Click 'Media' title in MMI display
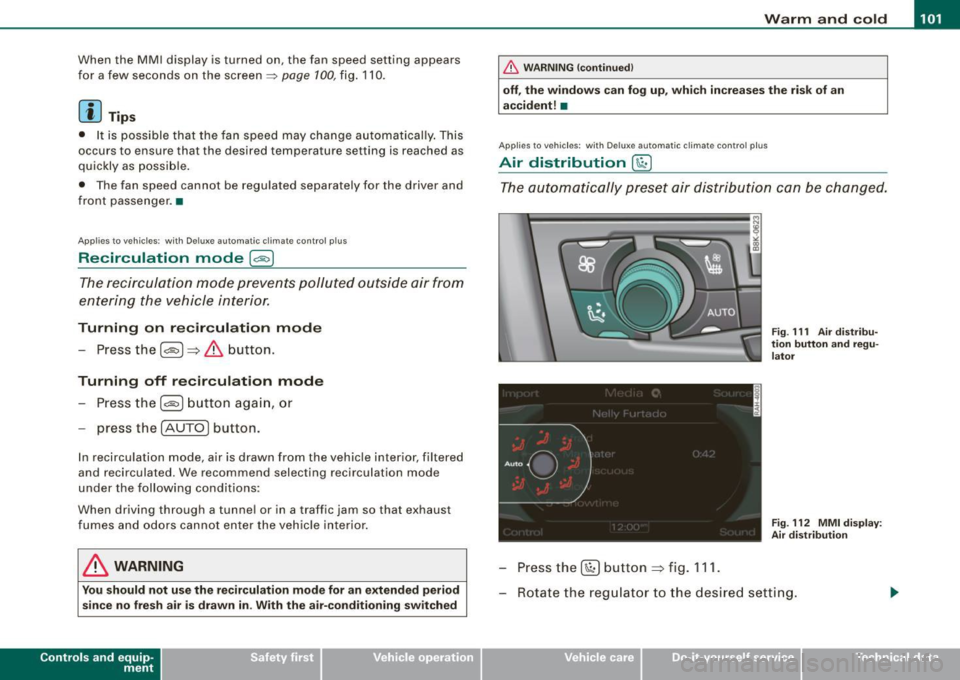 624,393
